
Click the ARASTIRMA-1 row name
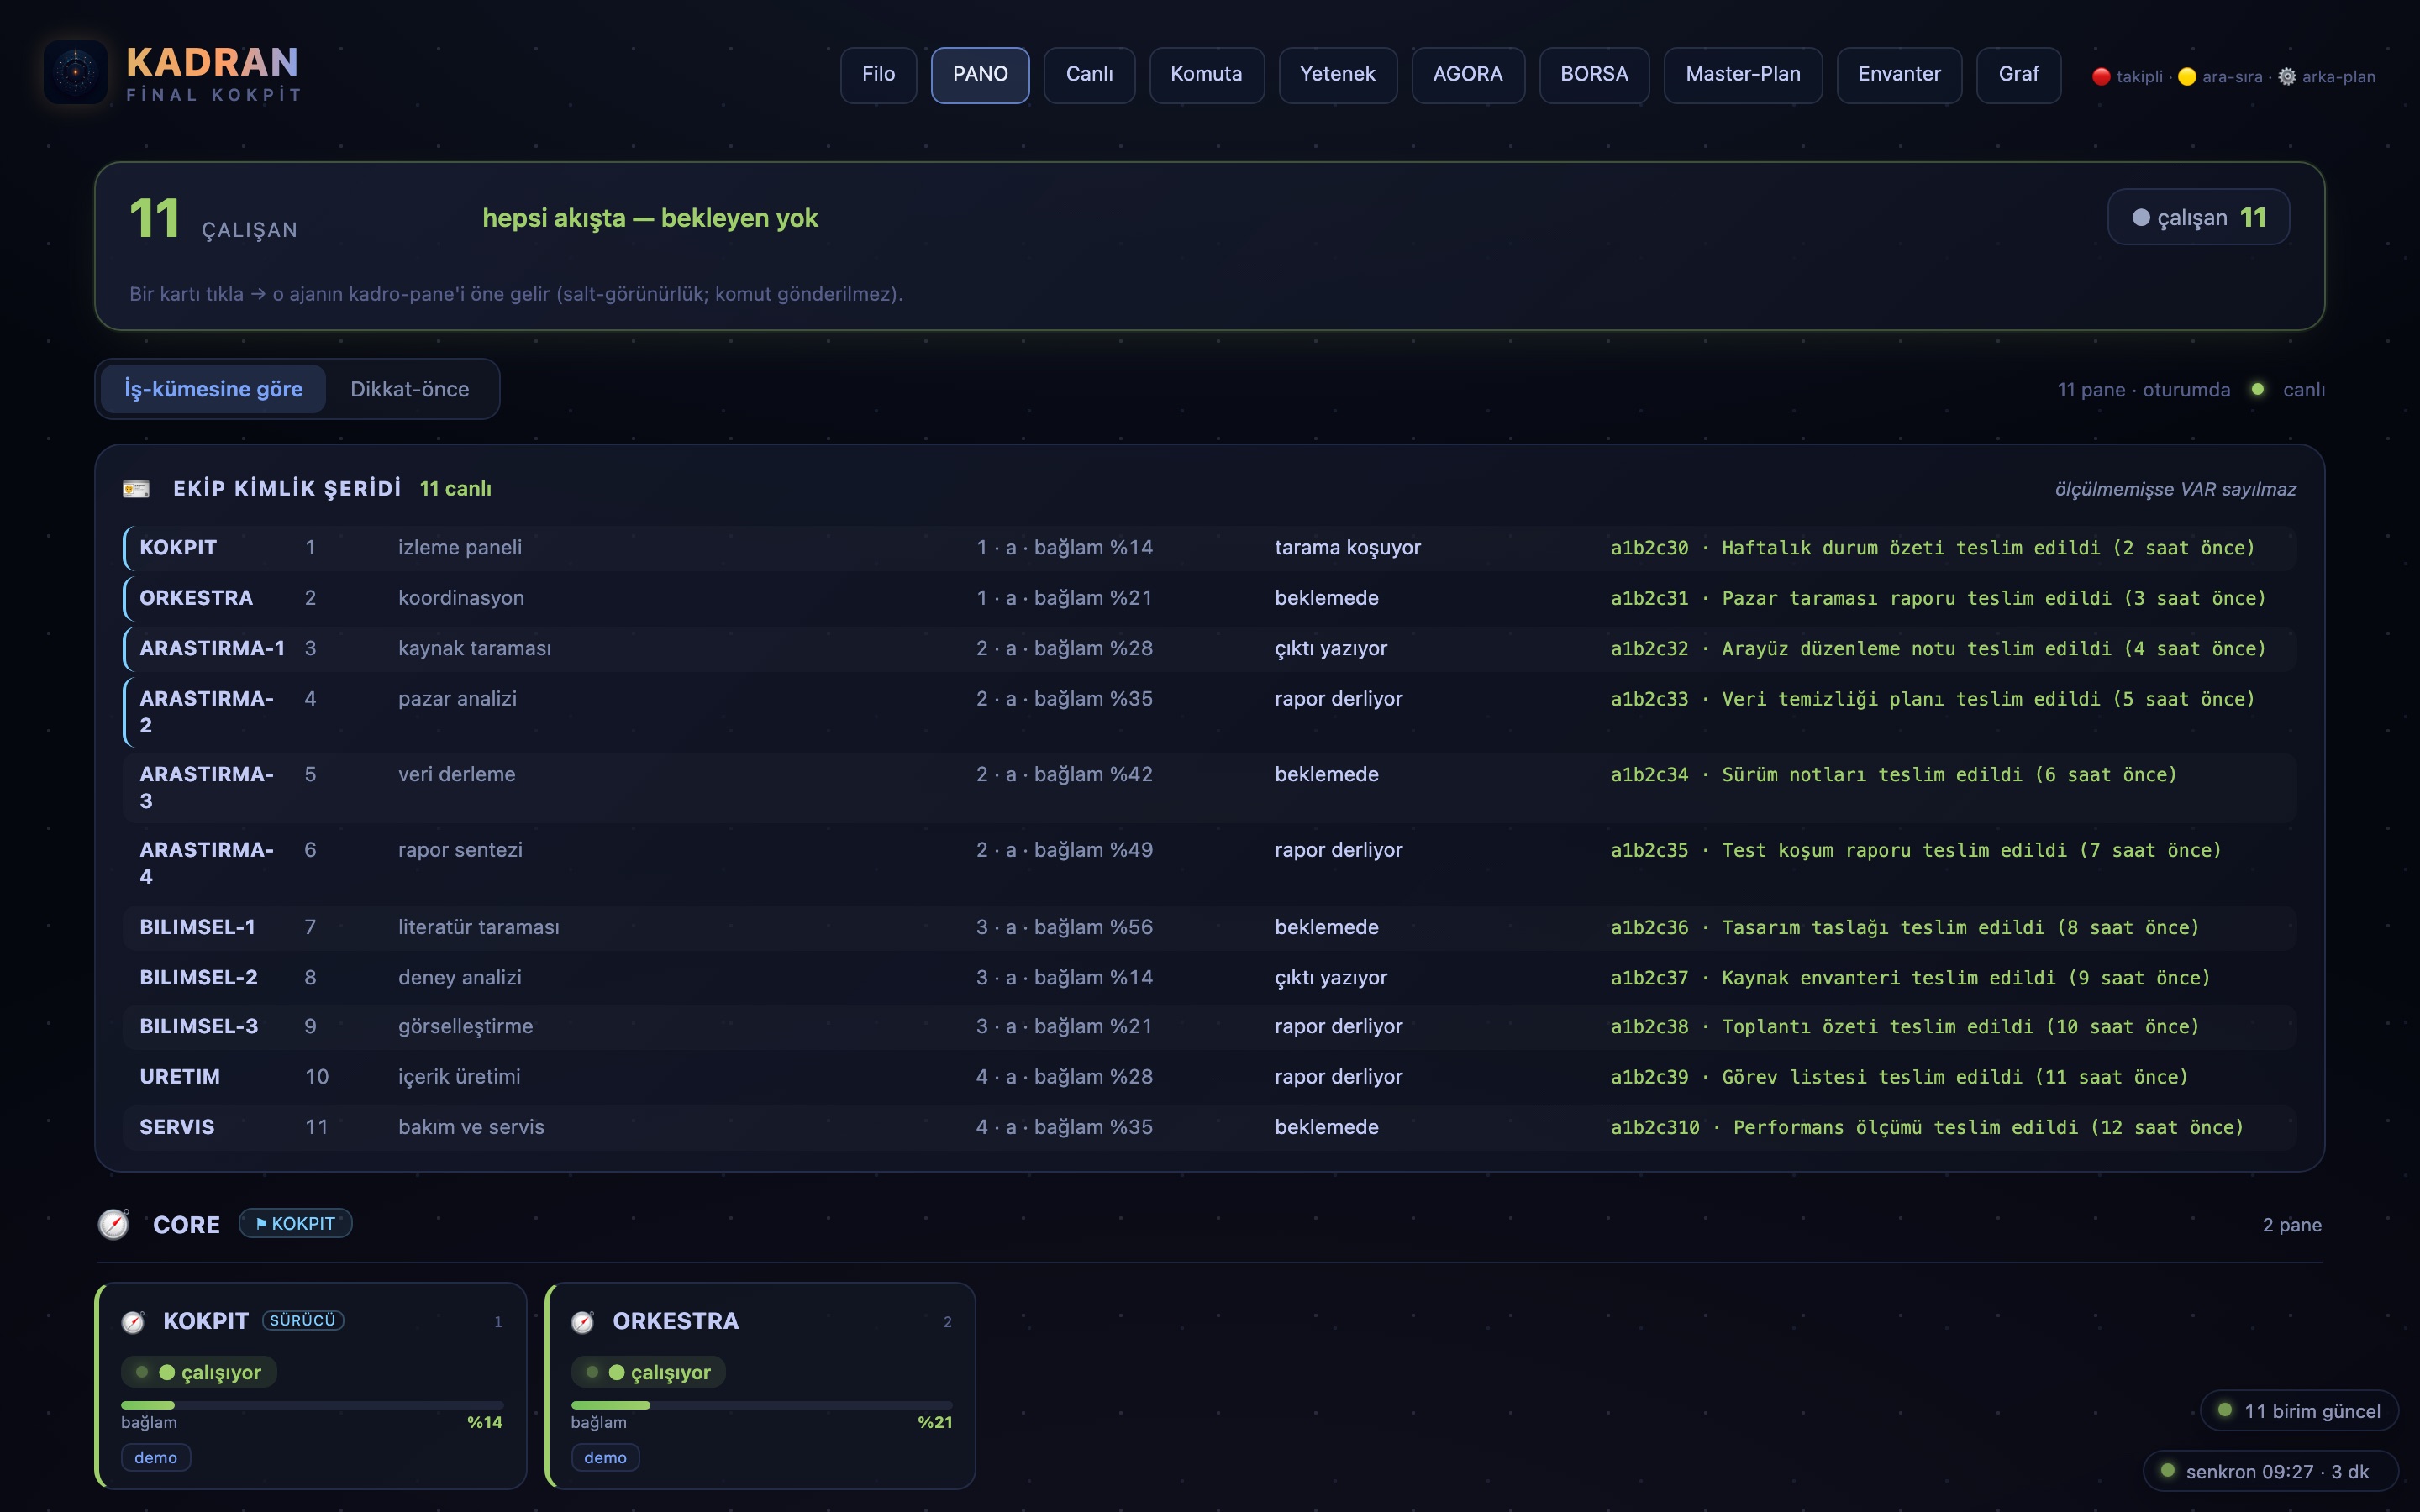(x=212, y=648)
